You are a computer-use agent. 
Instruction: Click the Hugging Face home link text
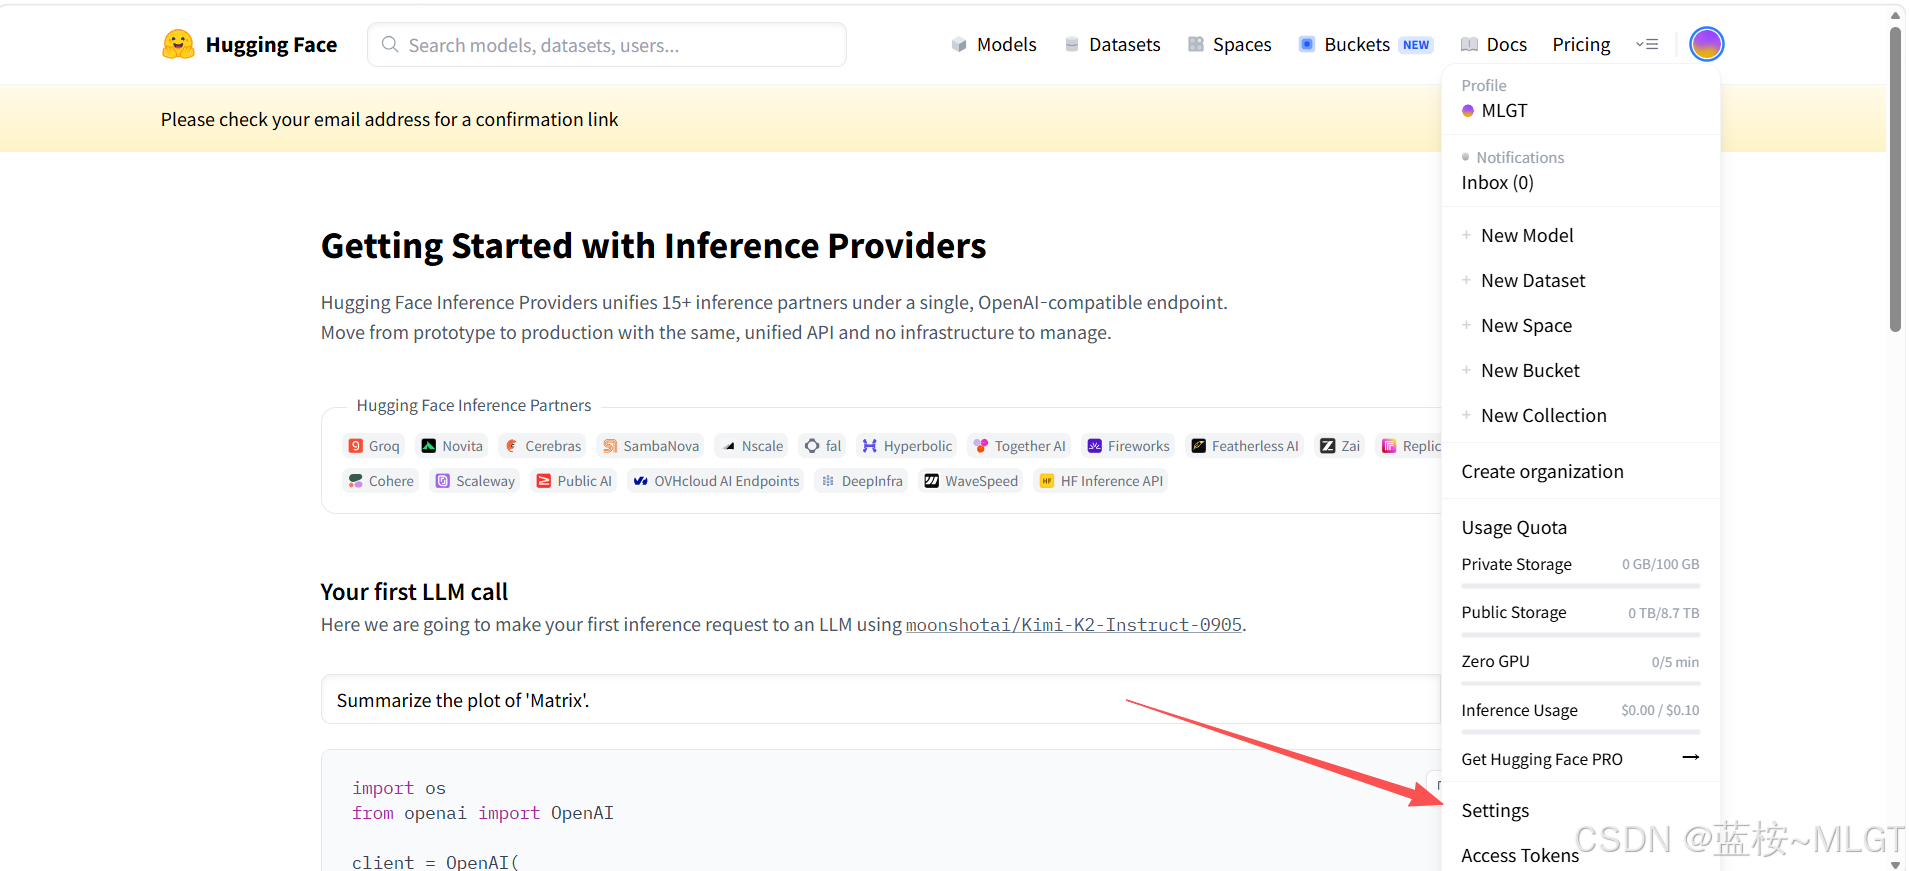(271, 45)
